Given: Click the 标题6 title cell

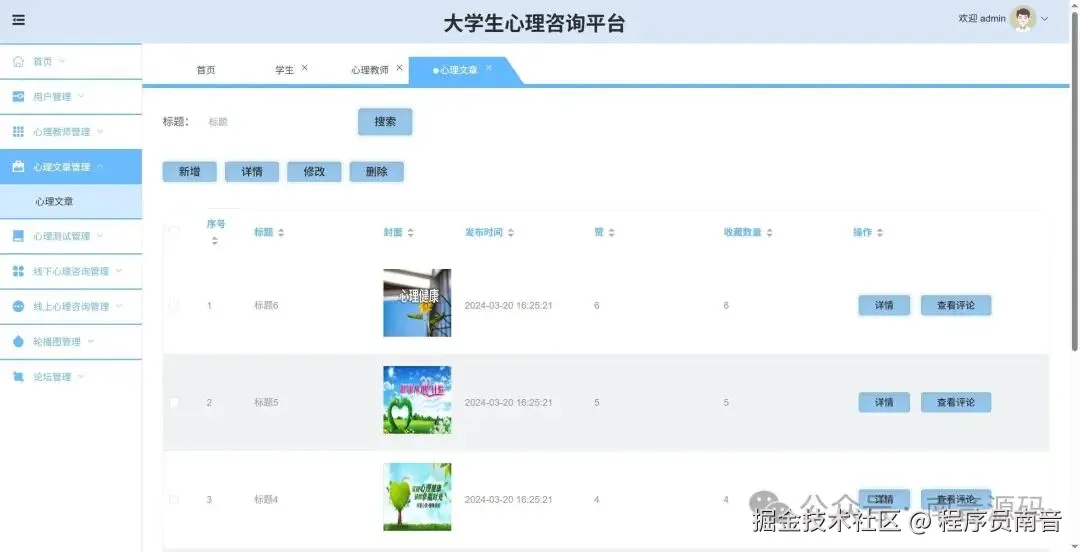Looking at the screenshot, I should point(266,305).
